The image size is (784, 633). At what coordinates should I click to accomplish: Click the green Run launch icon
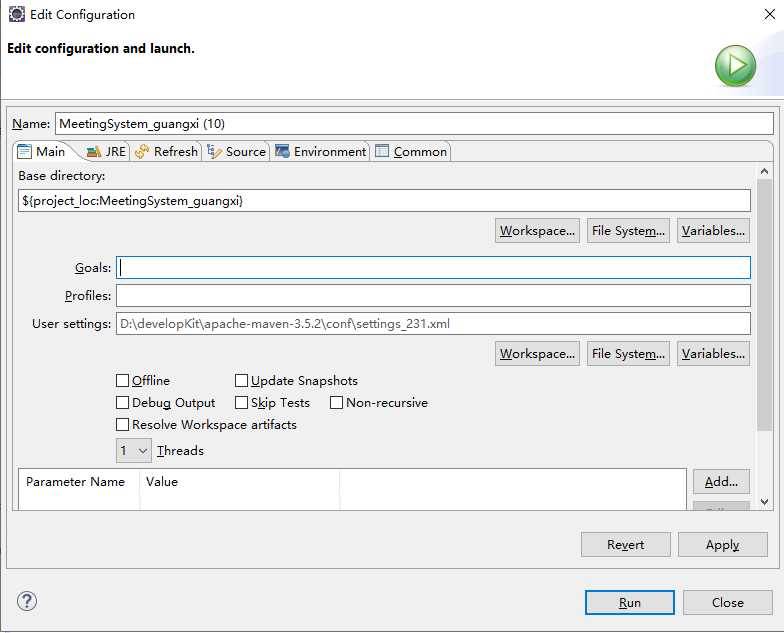[x=735, y=66]
